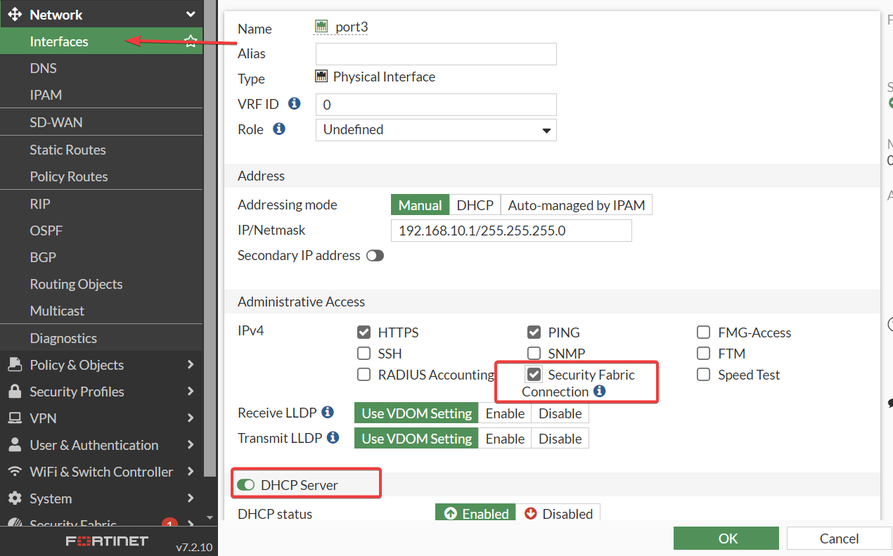Open the Role dropdown
This screenshot has height=556, width=893.
coord(436,130)
